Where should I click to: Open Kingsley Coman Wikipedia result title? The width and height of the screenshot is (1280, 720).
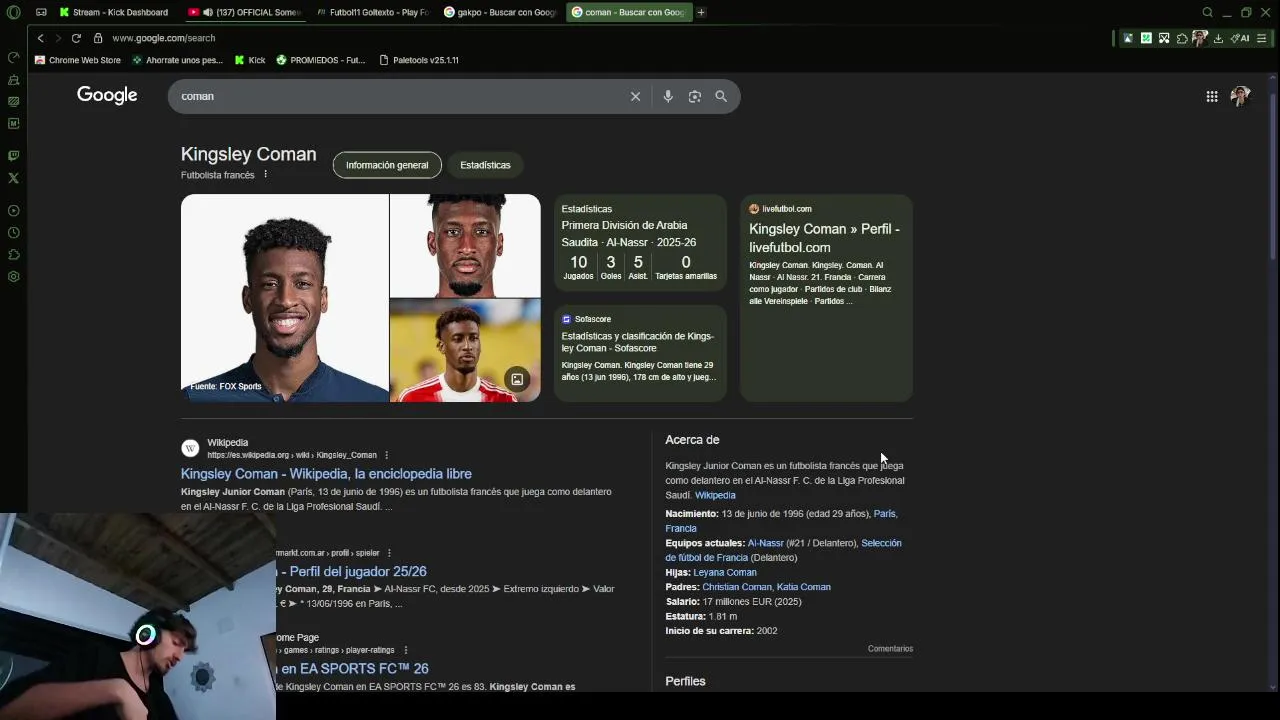coord(326,474)
